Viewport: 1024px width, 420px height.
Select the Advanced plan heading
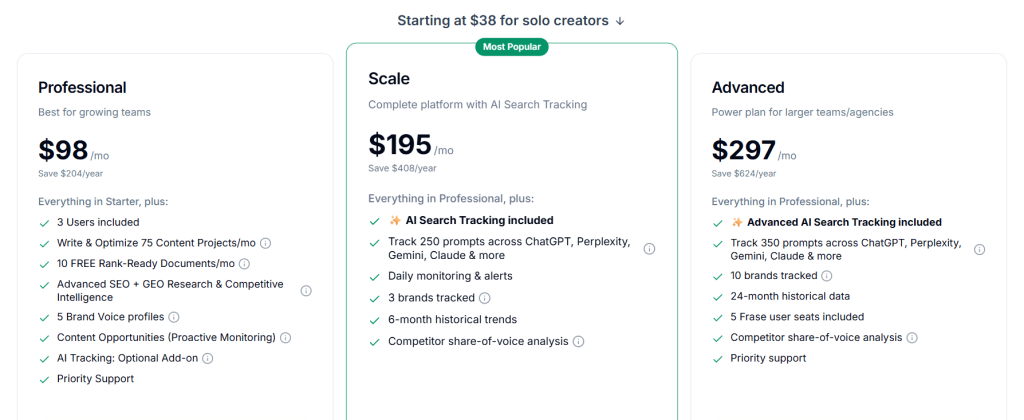point(748,87)
